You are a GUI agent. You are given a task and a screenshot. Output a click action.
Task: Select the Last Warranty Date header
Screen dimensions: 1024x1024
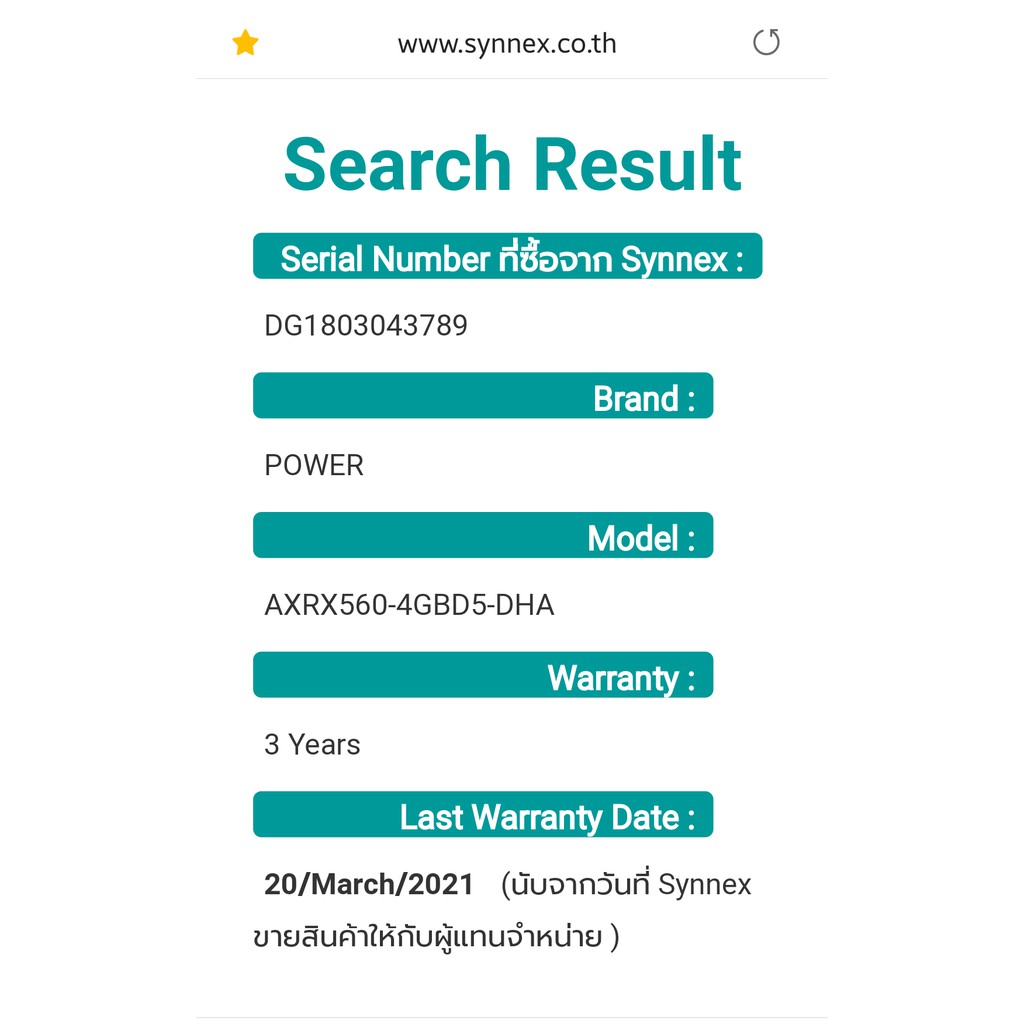(x=483, y=816)
